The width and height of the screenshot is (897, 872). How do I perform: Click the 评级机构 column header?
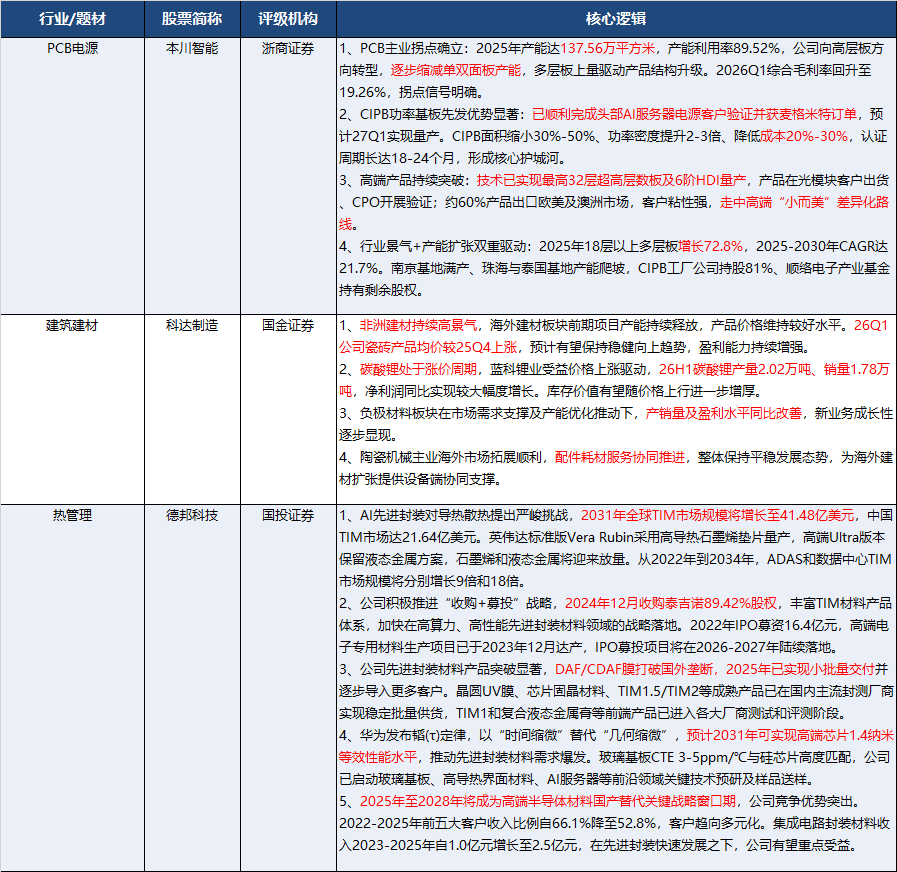coord(288,19)
